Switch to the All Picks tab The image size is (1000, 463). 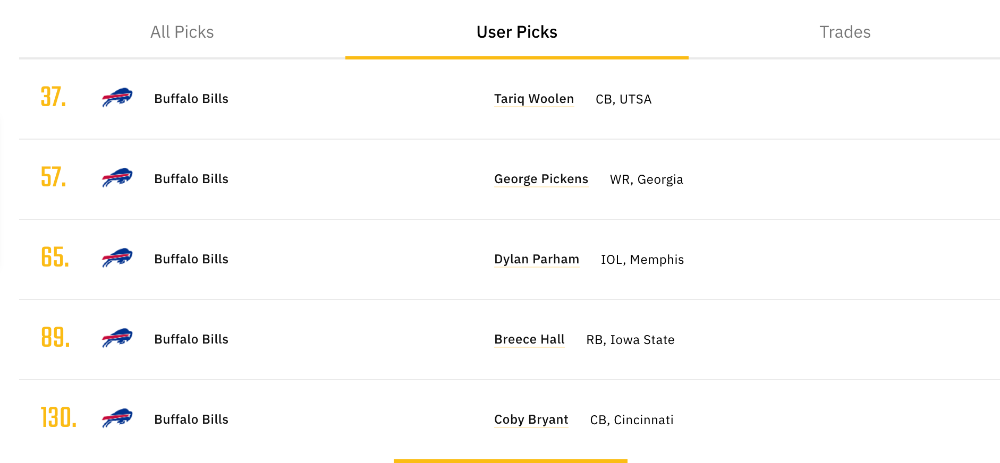click(x=182, y=32)
